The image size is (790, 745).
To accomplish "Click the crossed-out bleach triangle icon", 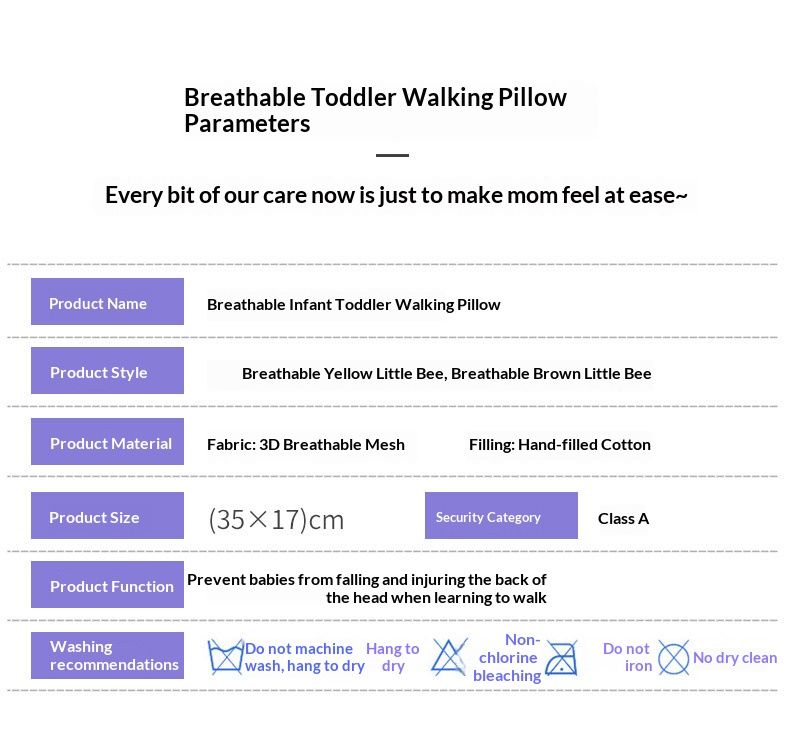I will click(449, 657).
